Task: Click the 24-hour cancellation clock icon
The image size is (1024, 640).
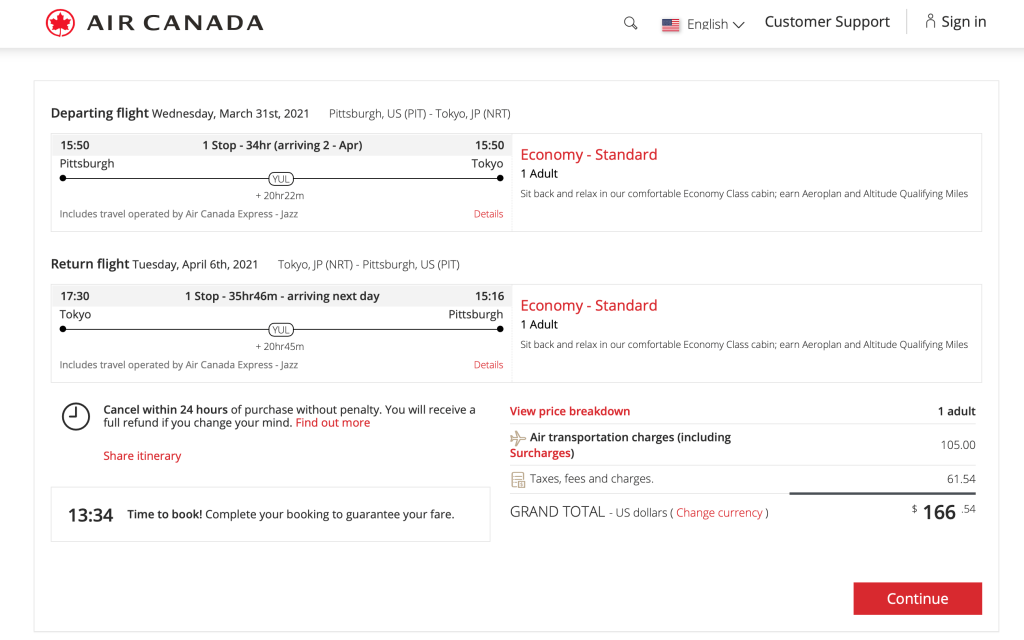Action: click(x=76, y=416)
